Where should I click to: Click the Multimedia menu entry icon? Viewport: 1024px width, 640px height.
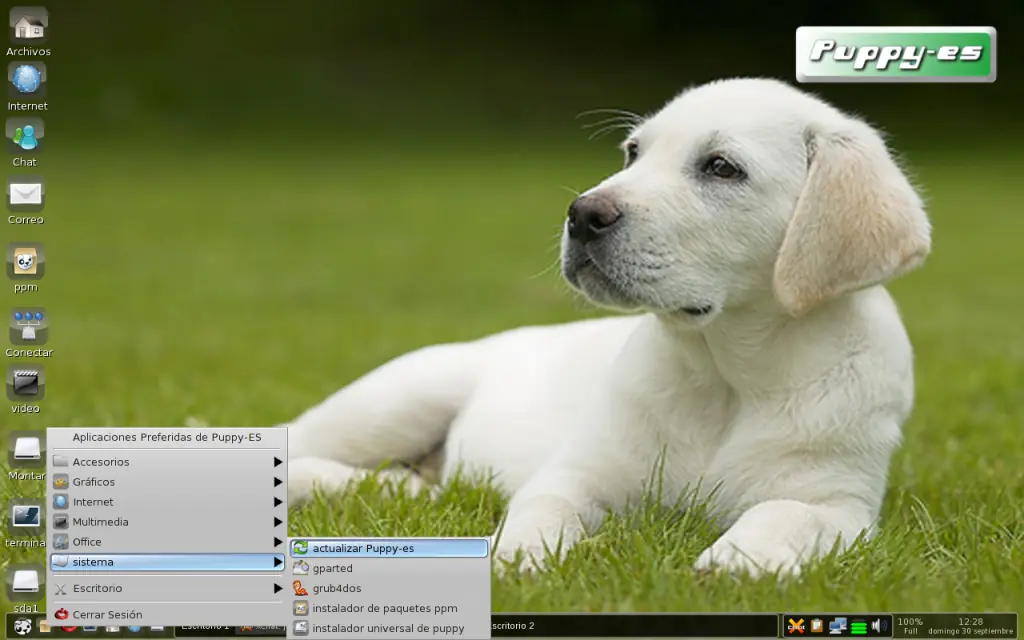[x=61, y=522]
